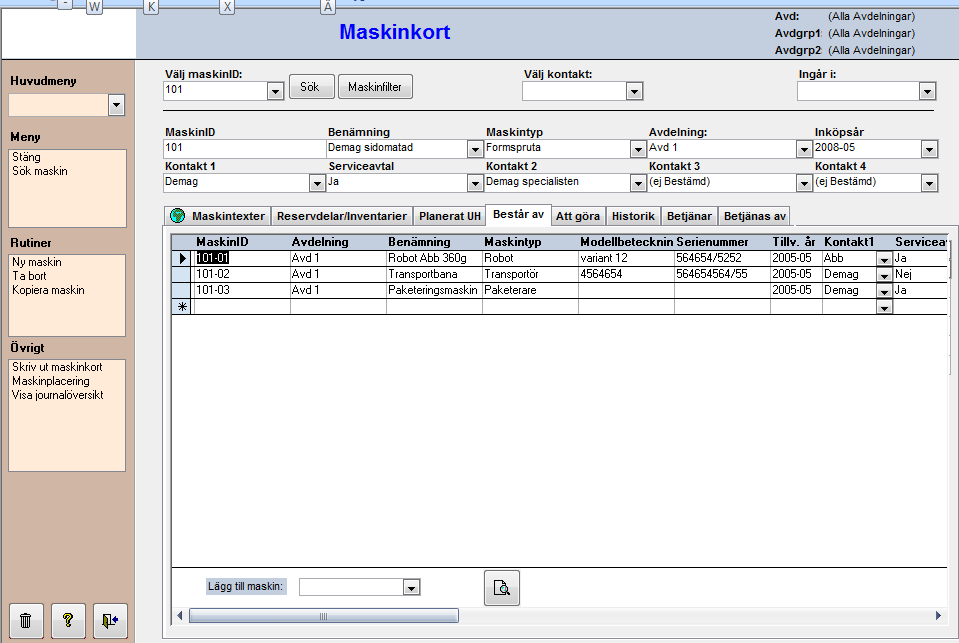Click the exit door icon
This screenshot has height=643, width=959.
(x=110, y=620)
